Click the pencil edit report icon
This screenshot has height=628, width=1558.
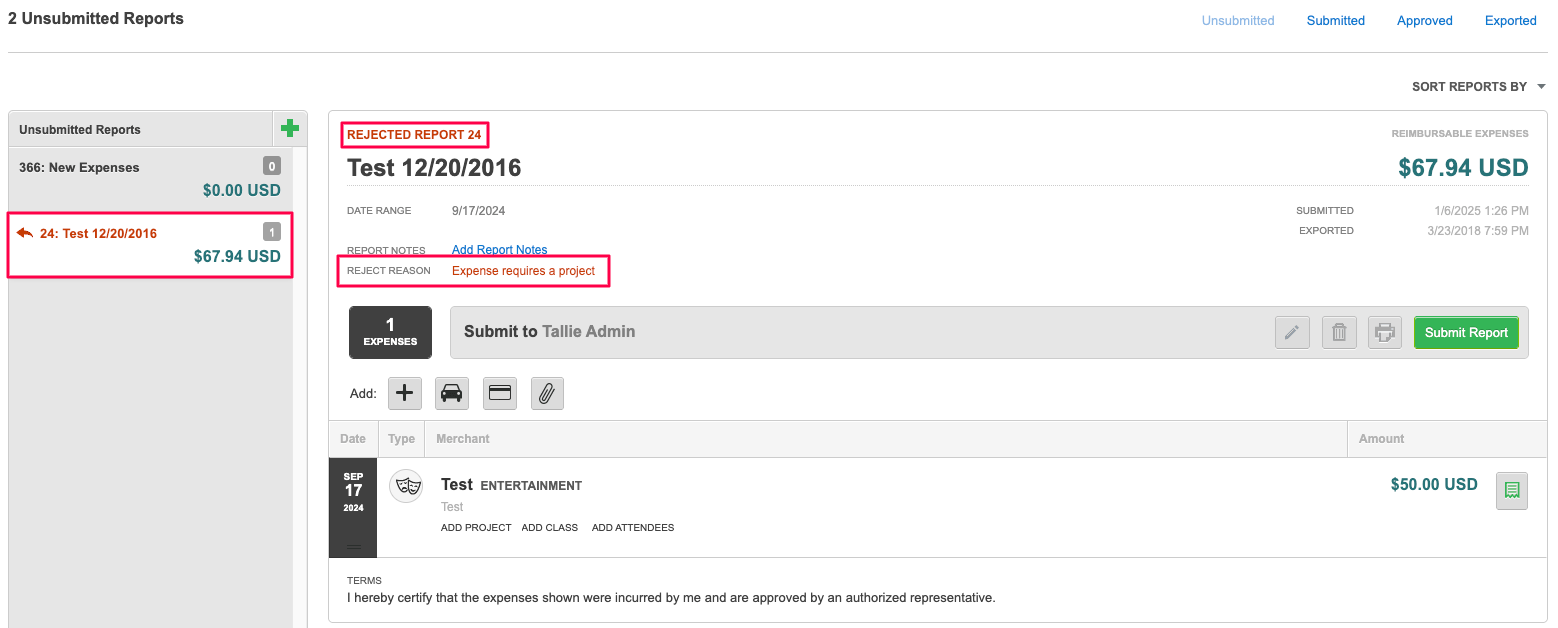[1292, 332]
